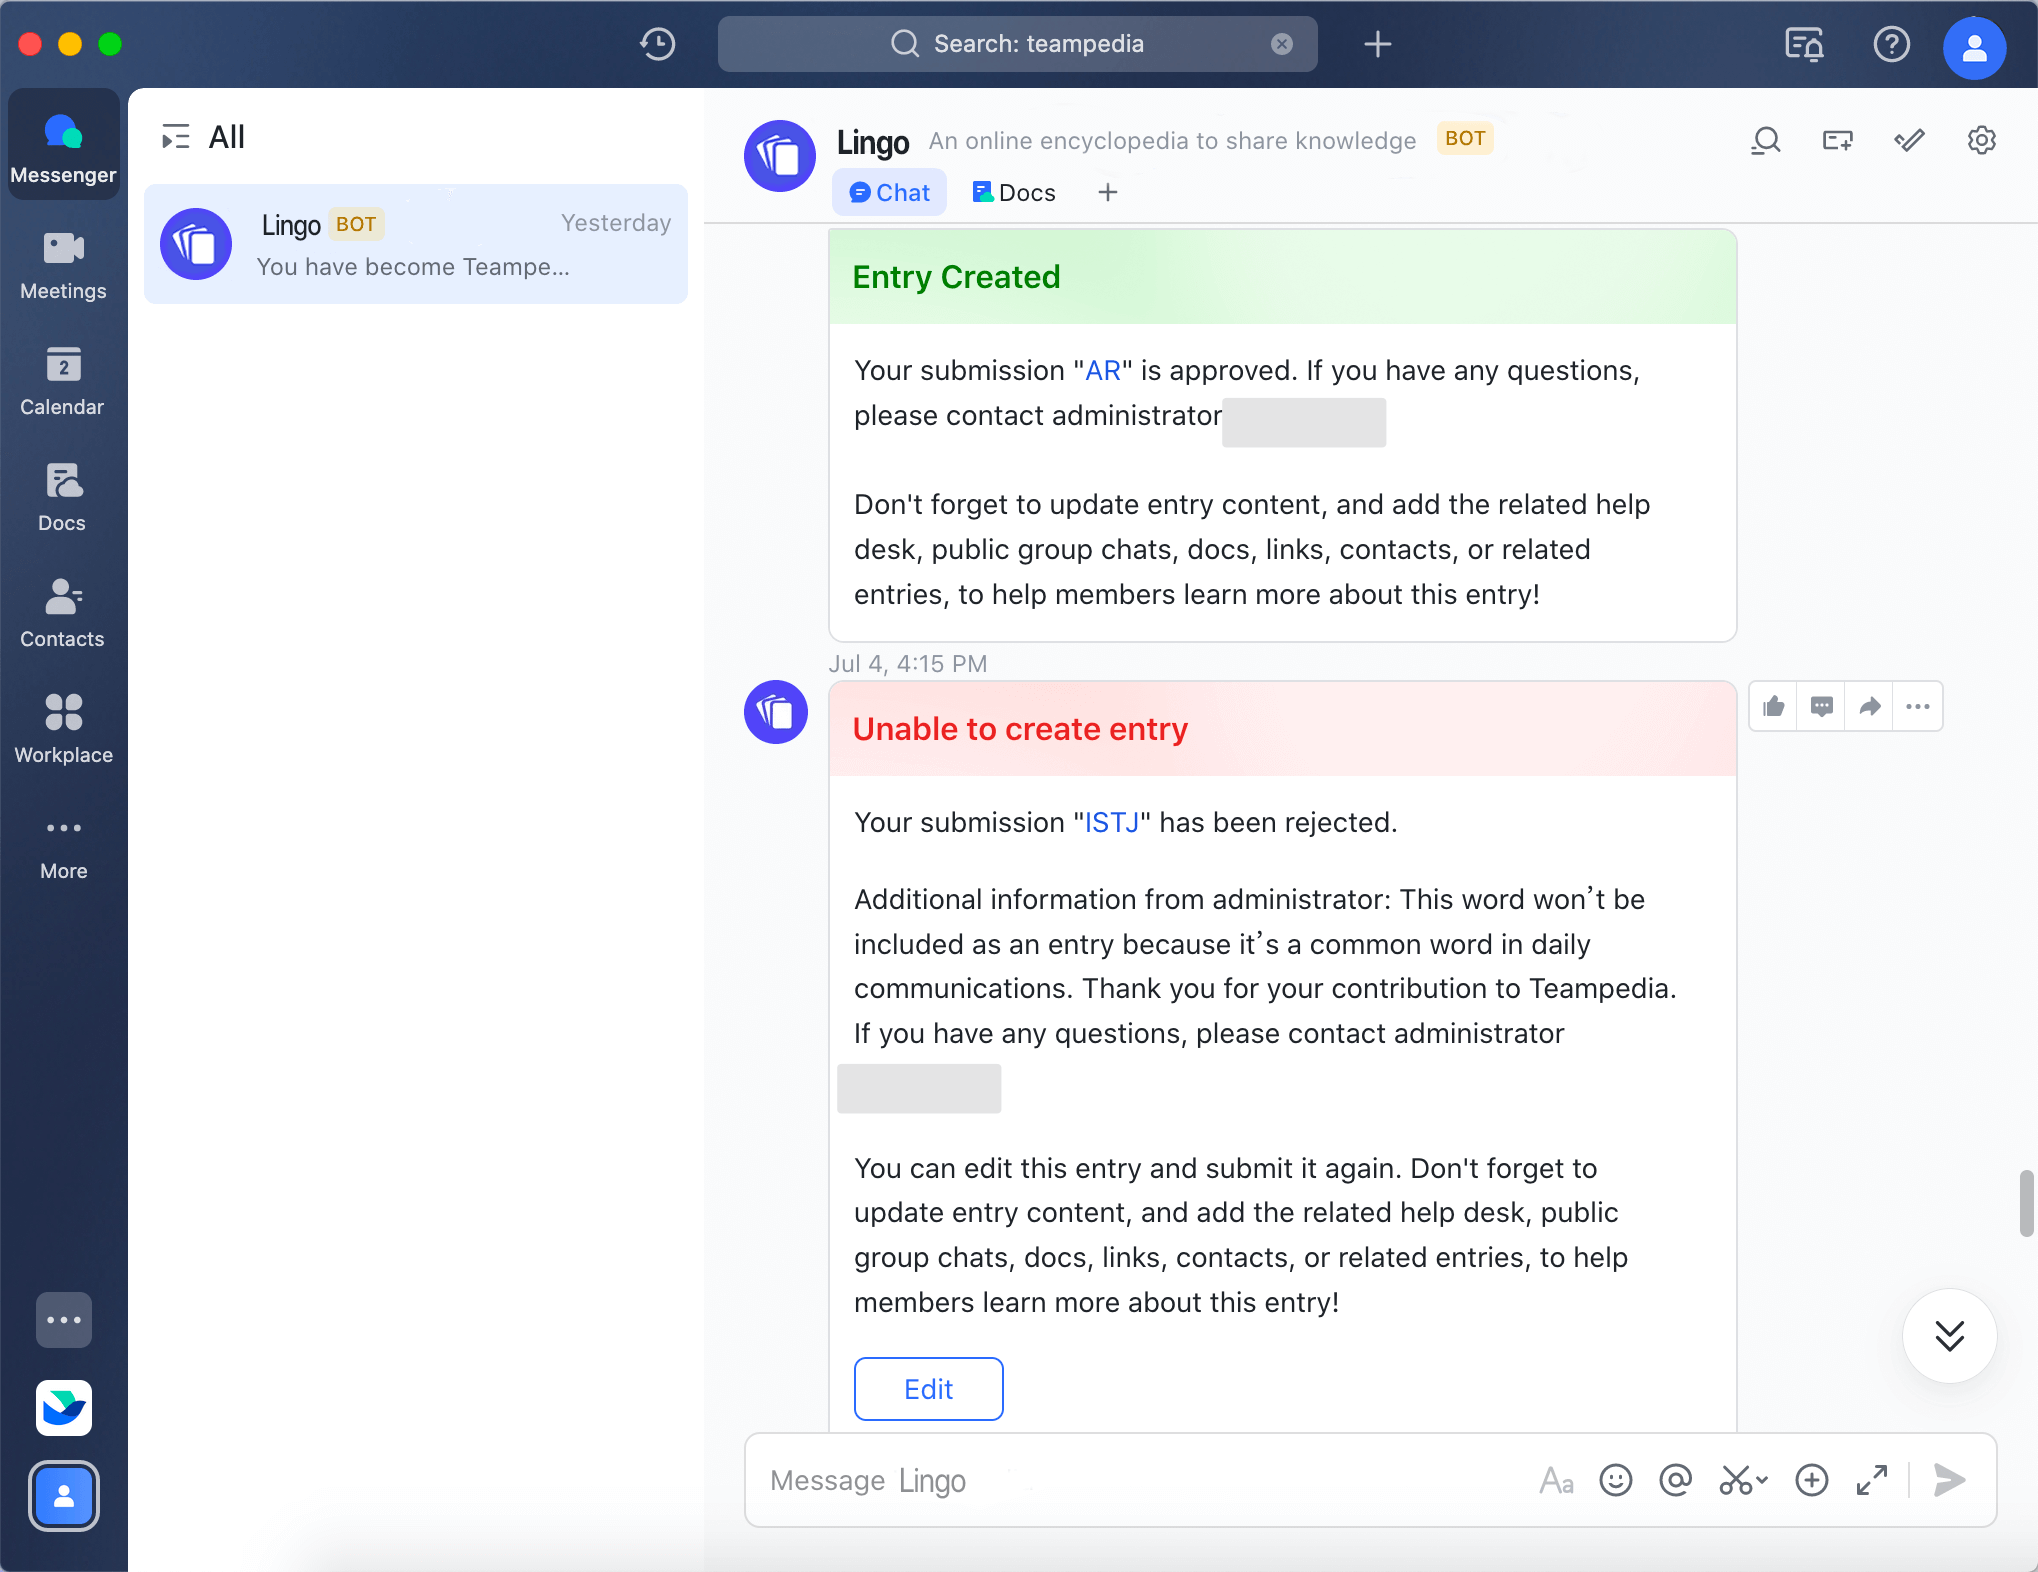Screen dimensions: 2038x1572
Task: Open more actions for the rejected message
Action: 1918,707
